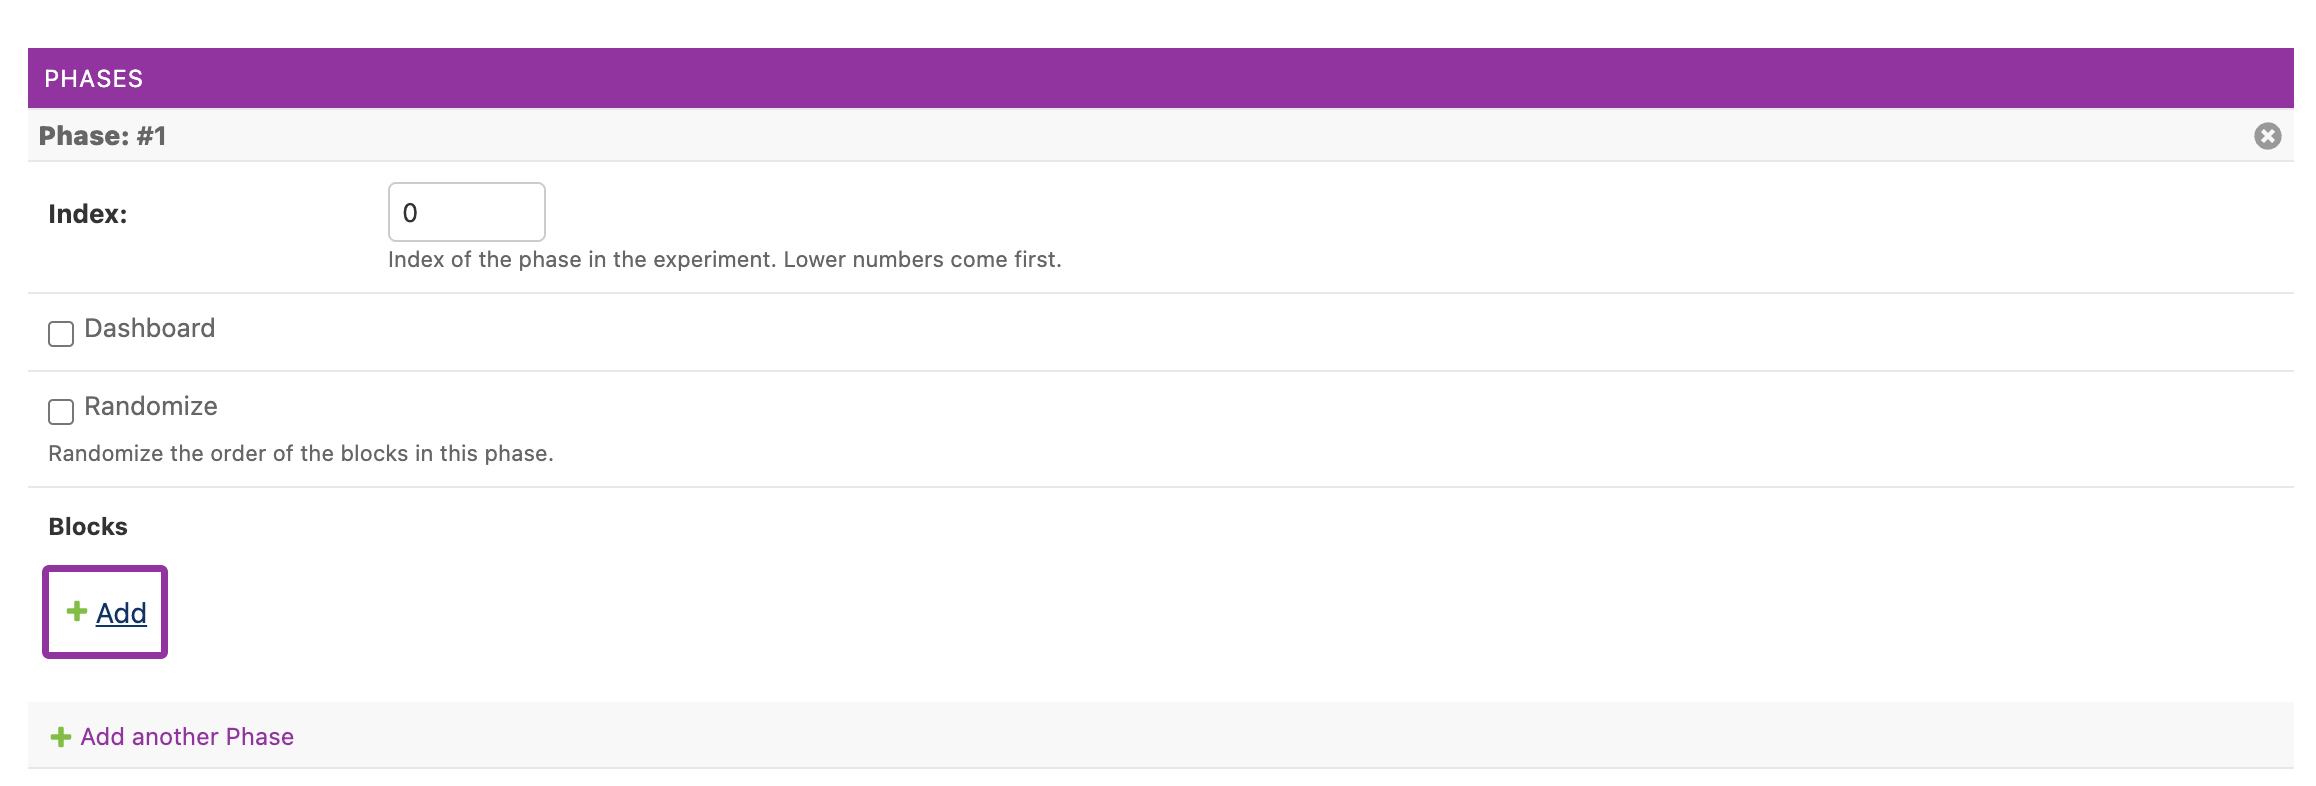
Task: Click the Dashboard checkbox label text
Action: (149, 328)
